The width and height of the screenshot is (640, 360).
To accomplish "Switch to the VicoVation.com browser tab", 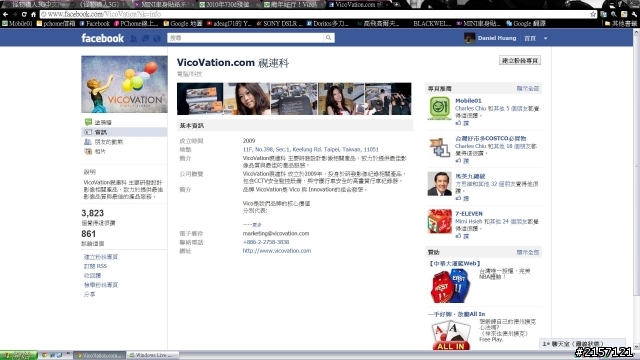I will click(356, 4).
